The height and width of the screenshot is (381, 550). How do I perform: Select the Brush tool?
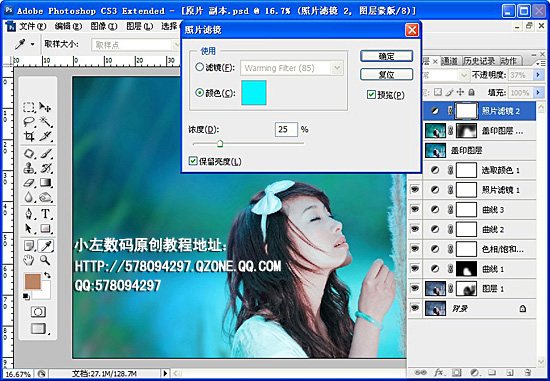(x=46, y=153)
